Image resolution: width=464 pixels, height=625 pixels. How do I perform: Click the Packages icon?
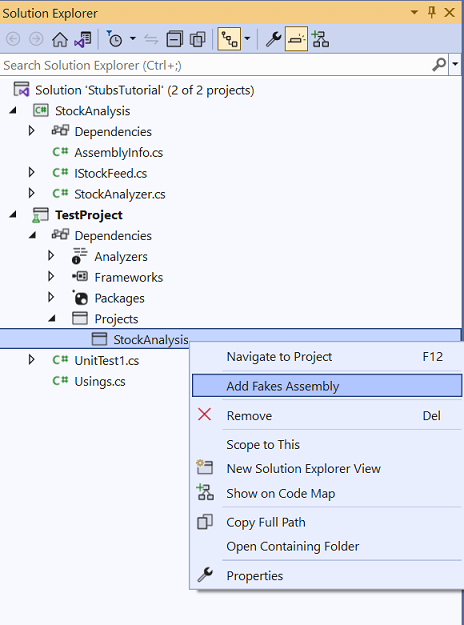[80, 297]
